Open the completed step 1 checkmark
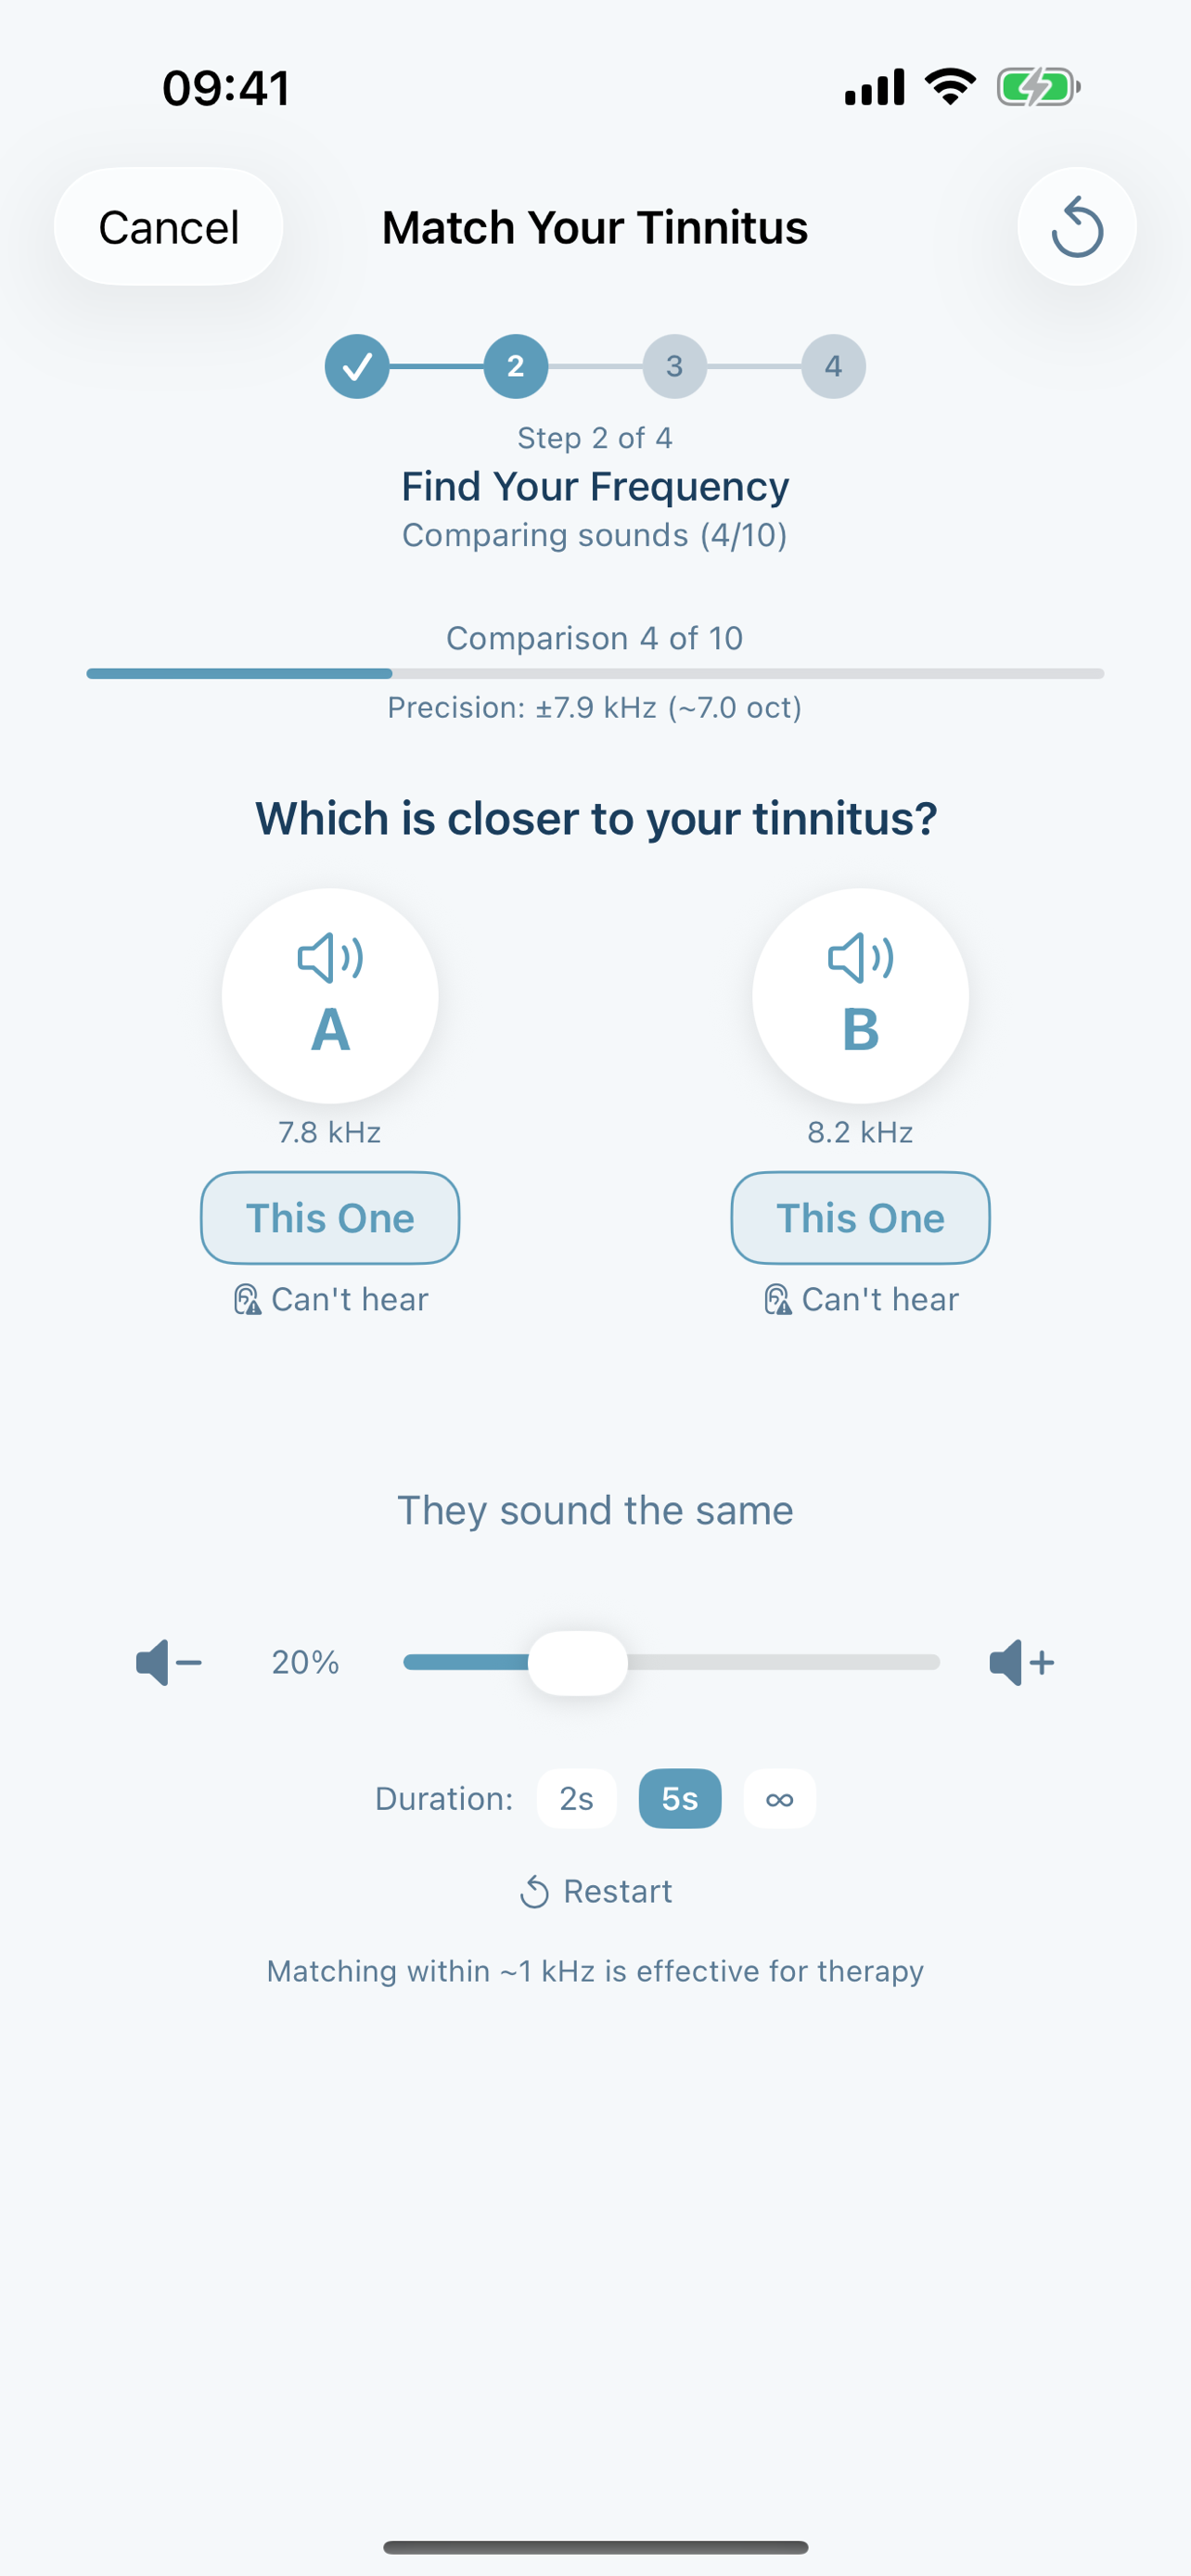This screenshot has width=1191, height=2576. click(357, 366)
